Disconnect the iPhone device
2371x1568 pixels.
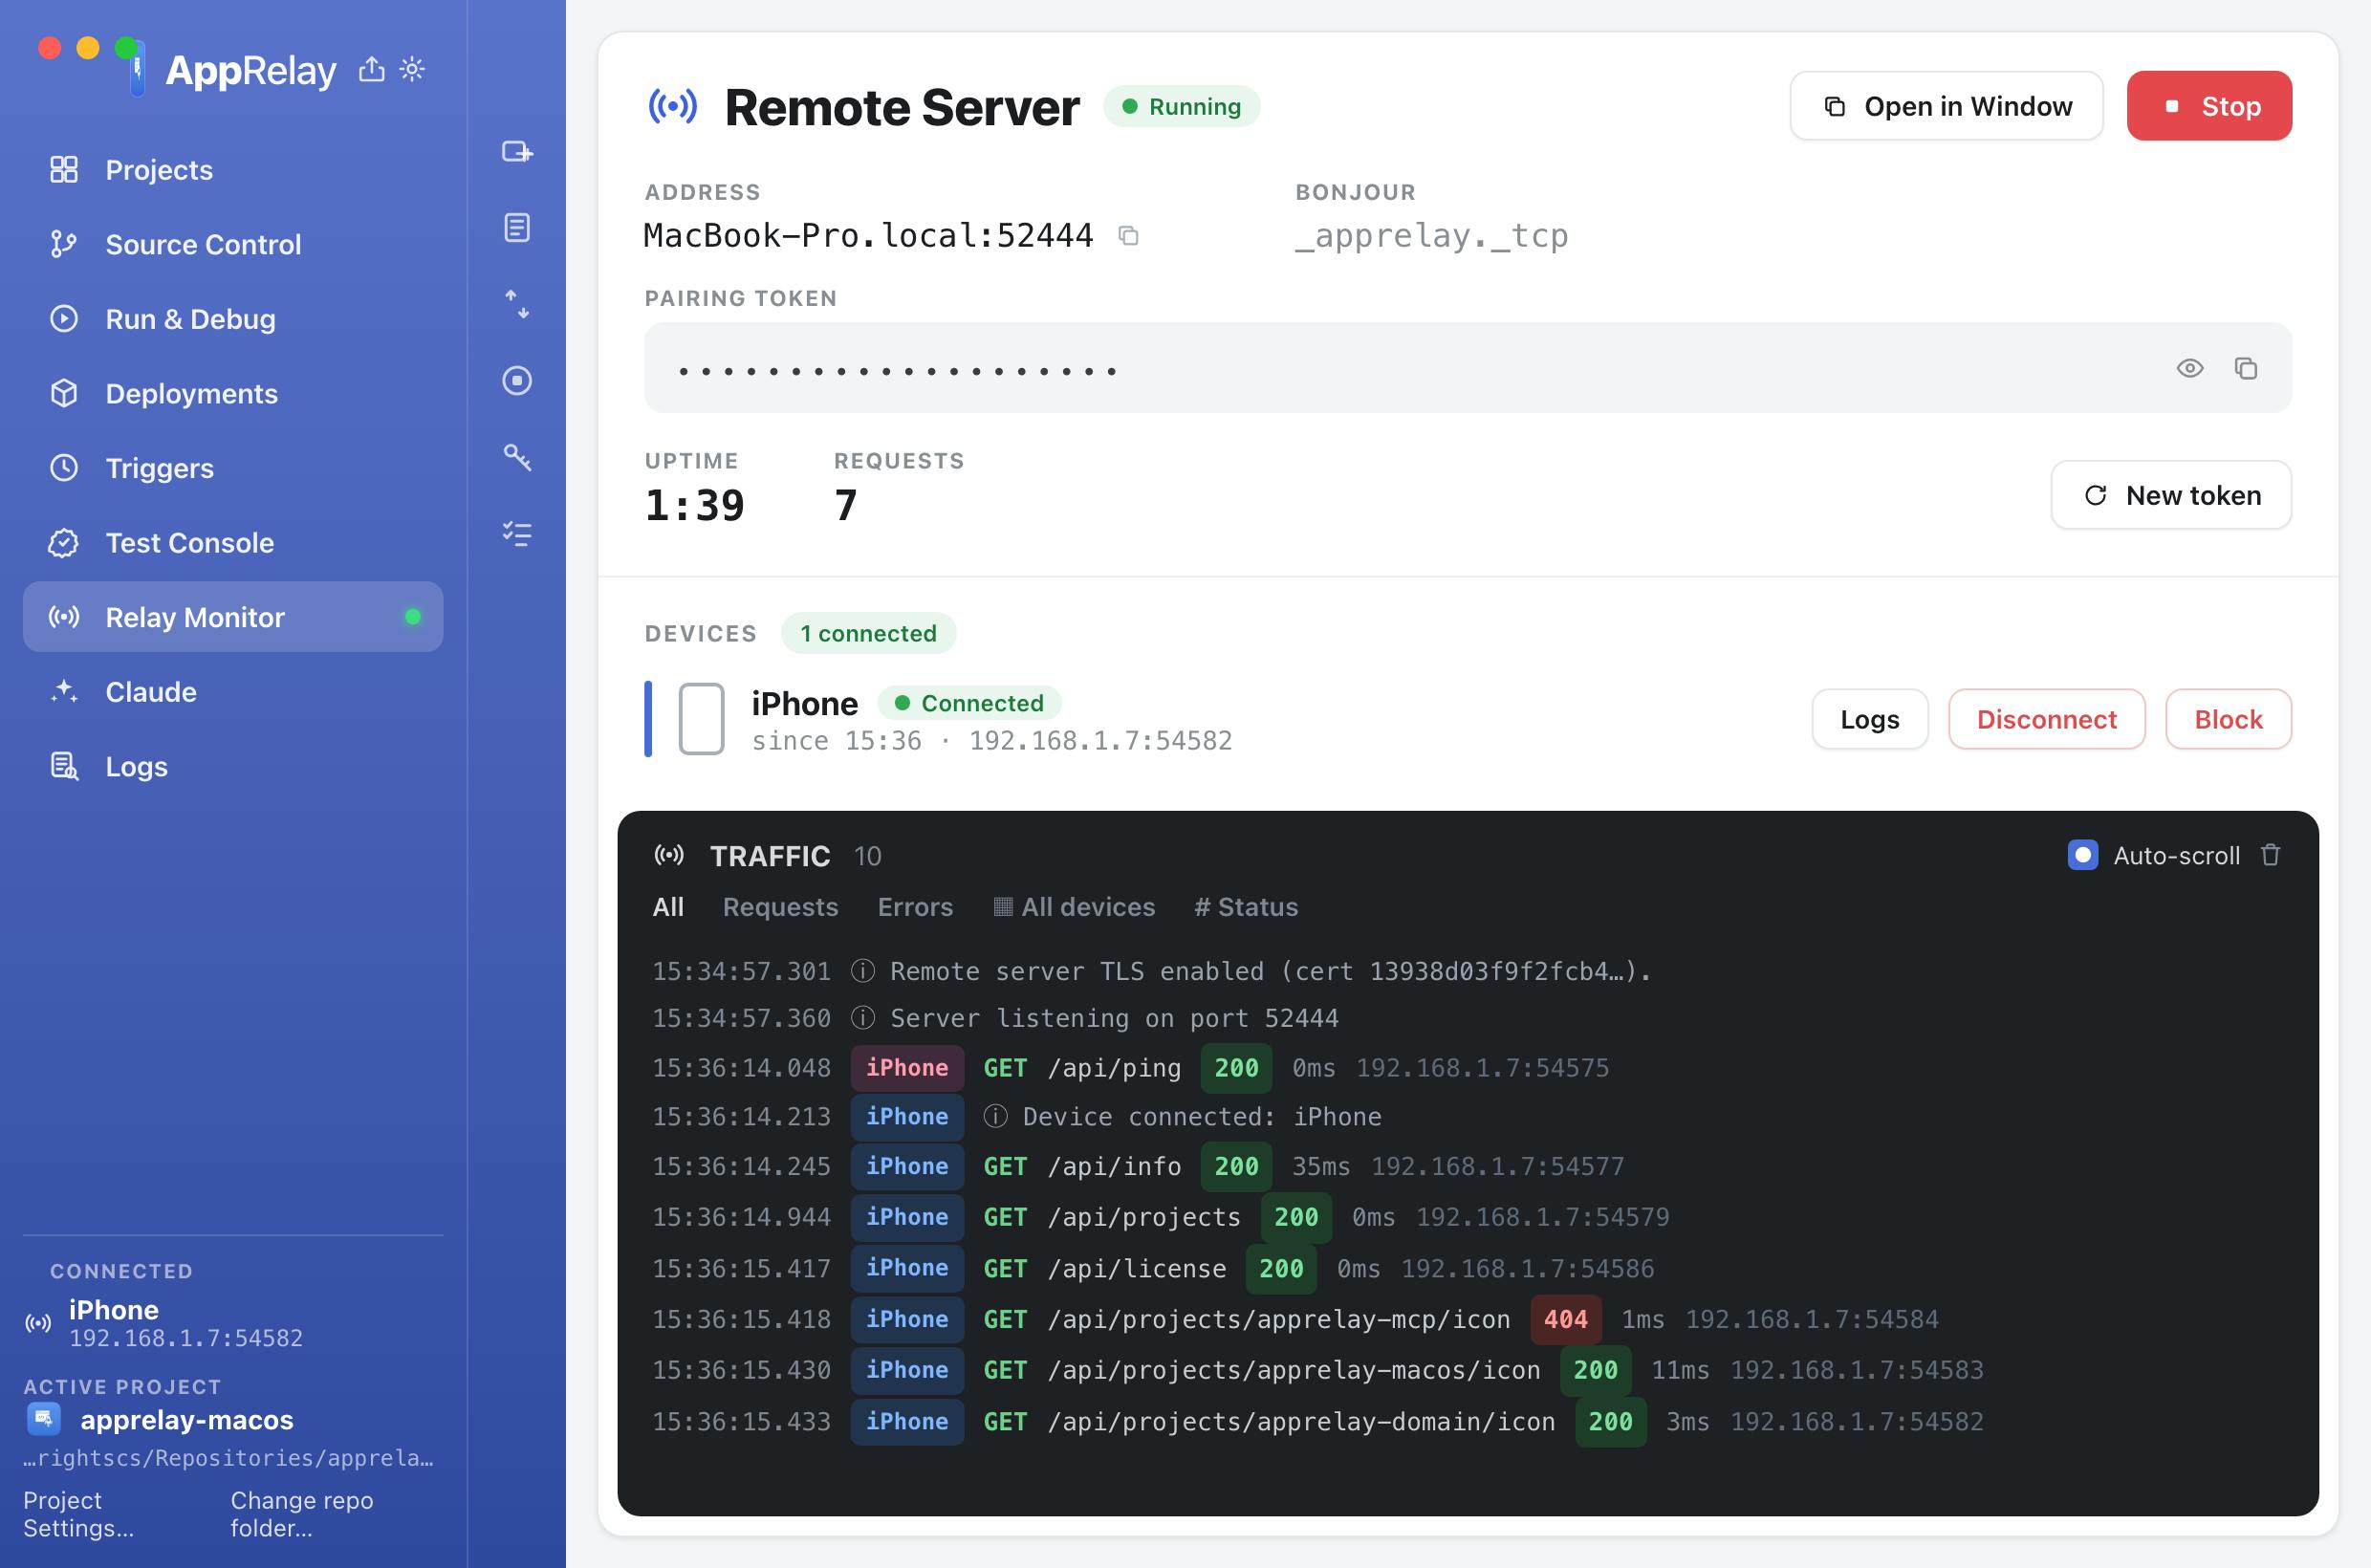click(x=2047, y=719)
